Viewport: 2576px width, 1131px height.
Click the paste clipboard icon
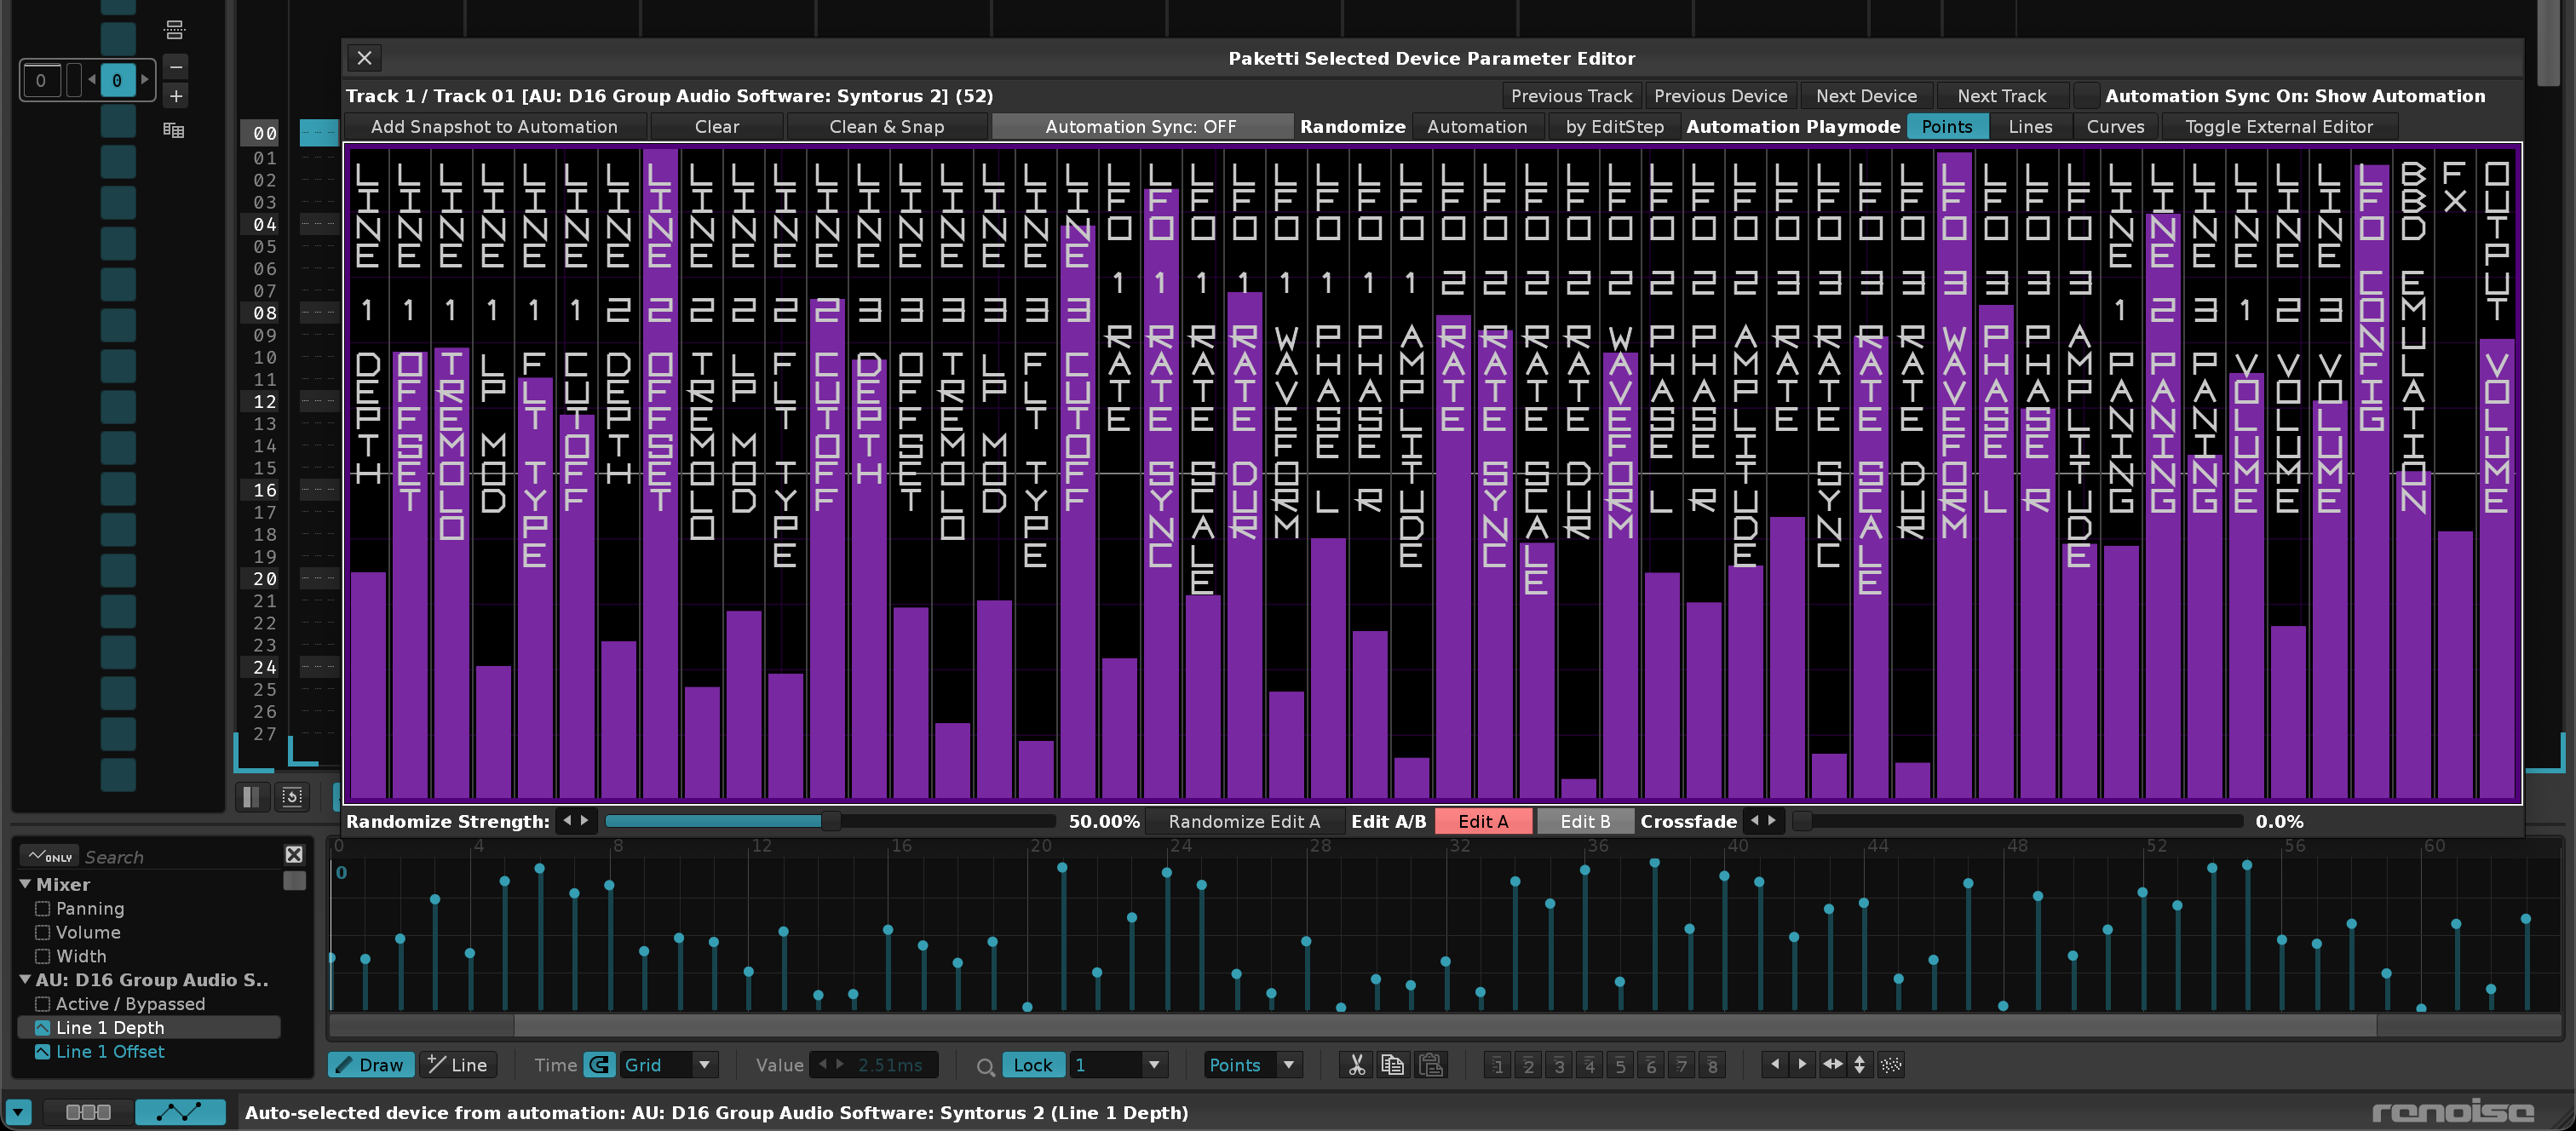point(1431,1065)
